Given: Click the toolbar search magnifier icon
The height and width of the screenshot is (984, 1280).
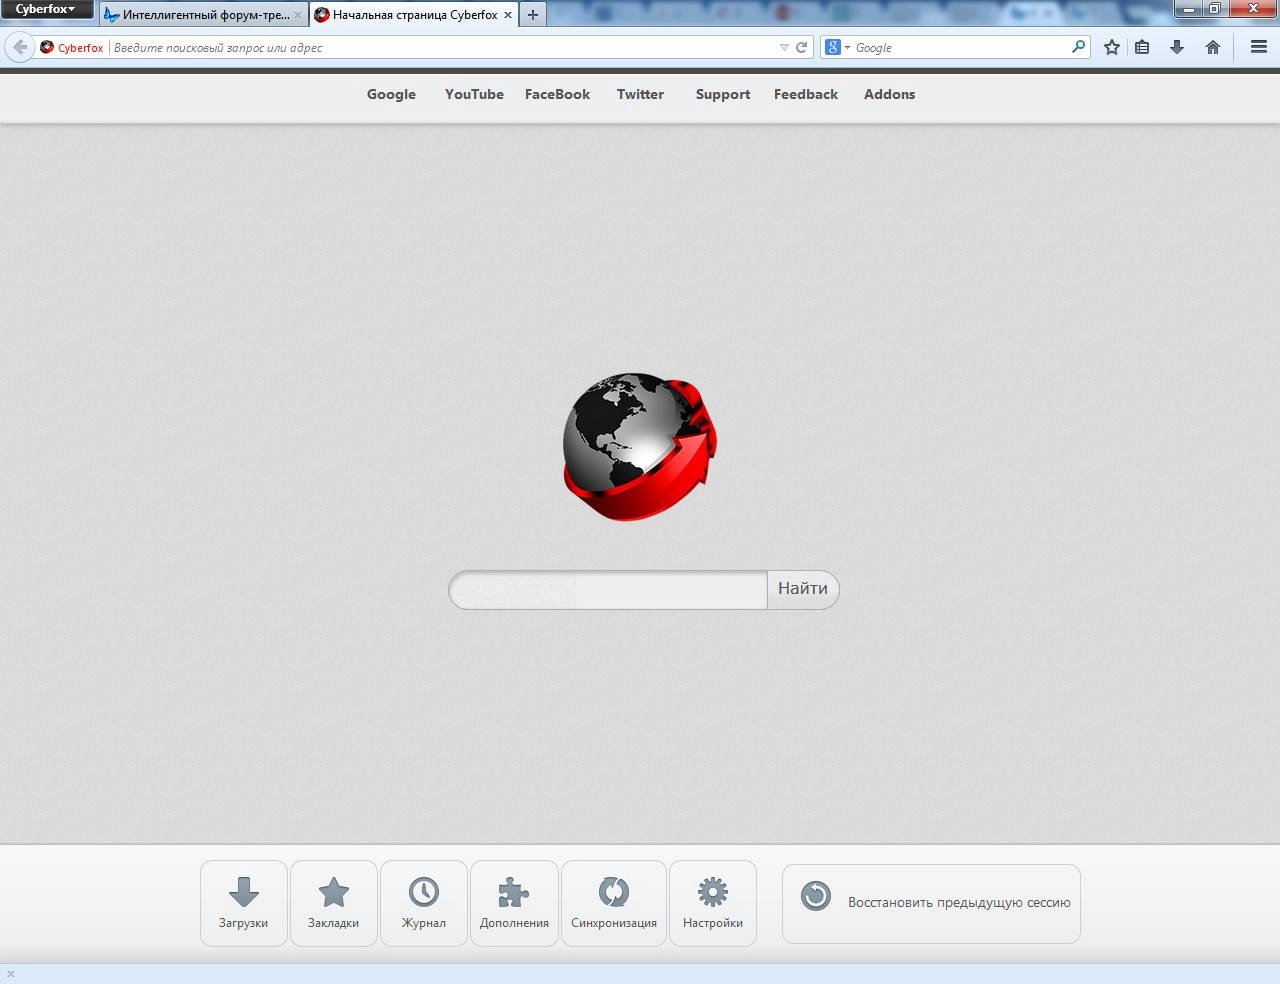Looking at the screenshot, I should point(1078,47).
